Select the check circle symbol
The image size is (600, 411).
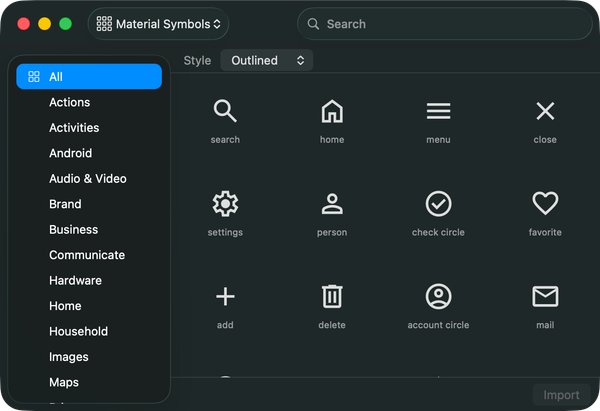[x=438, y=204]
